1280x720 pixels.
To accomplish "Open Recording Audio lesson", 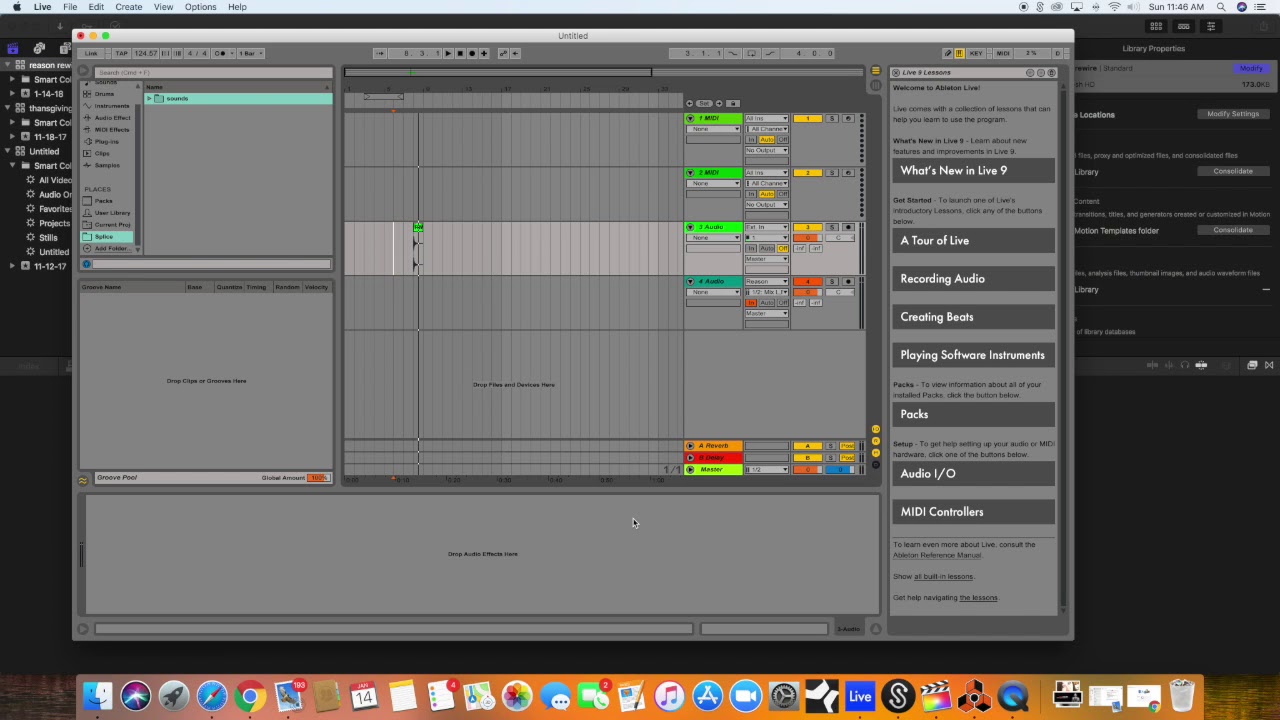I will 973,279.
